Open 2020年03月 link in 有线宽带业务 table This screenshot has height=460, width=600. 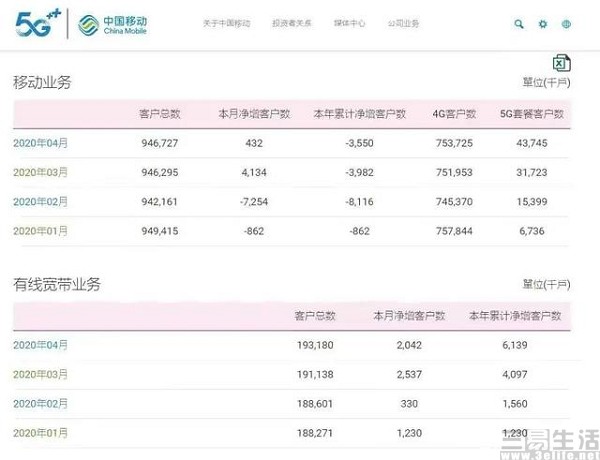pyautogui.click(x=40, y=374)
